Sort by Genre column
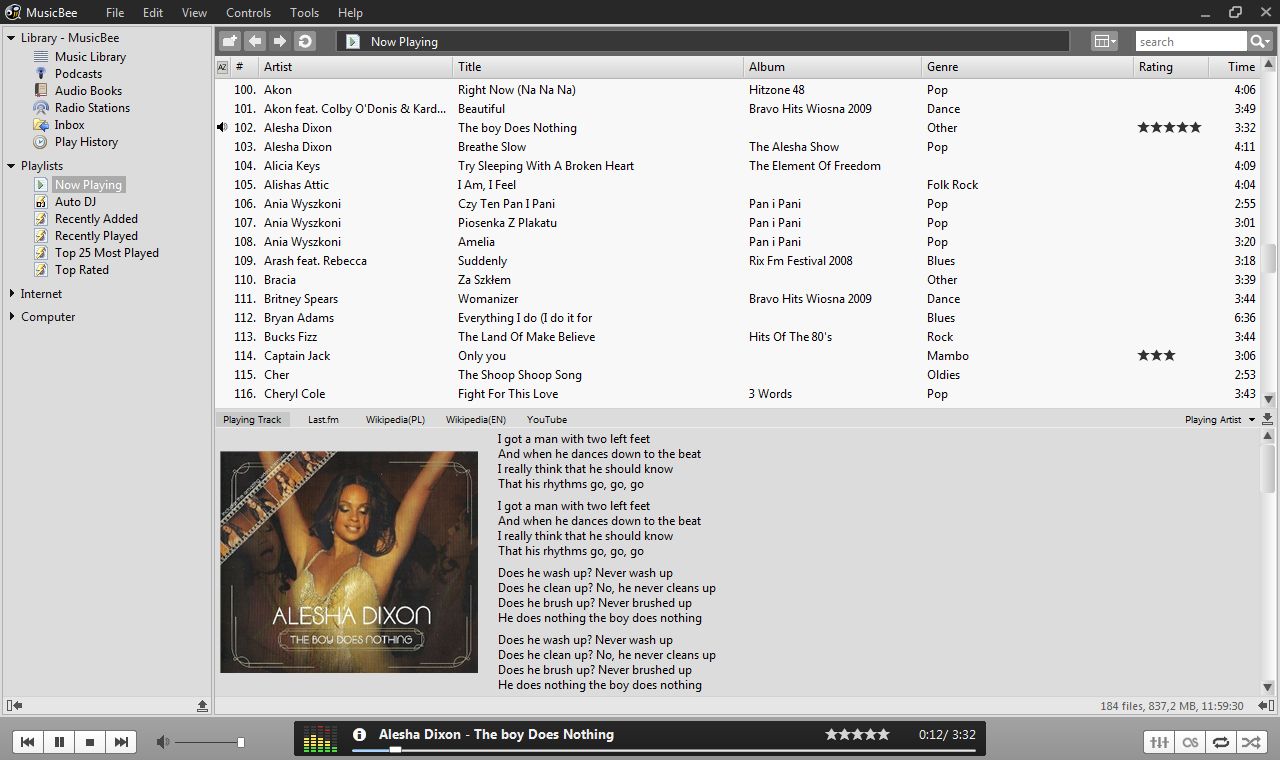This screenshot has height=760, width=1280. [1027, 67]
